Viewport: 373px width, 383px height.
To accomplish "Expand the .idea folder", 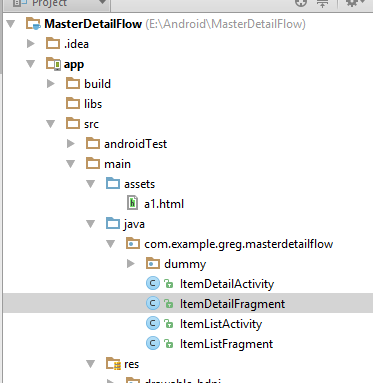I will coord(31,44).
